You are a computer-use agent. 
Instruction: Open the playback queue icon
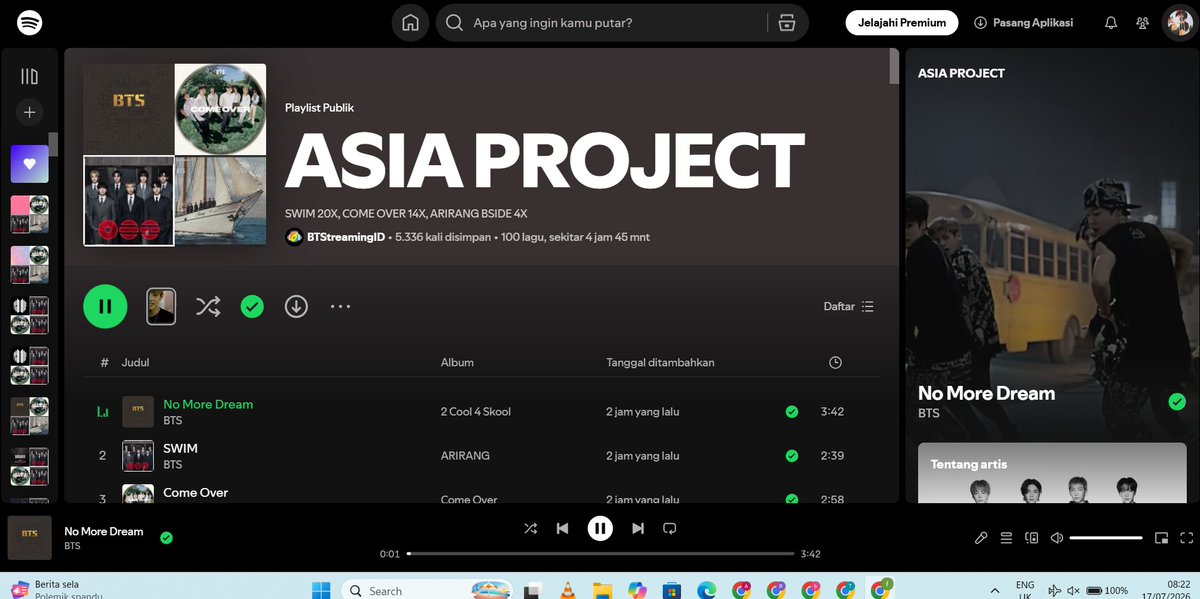(x=1006, y=538)
